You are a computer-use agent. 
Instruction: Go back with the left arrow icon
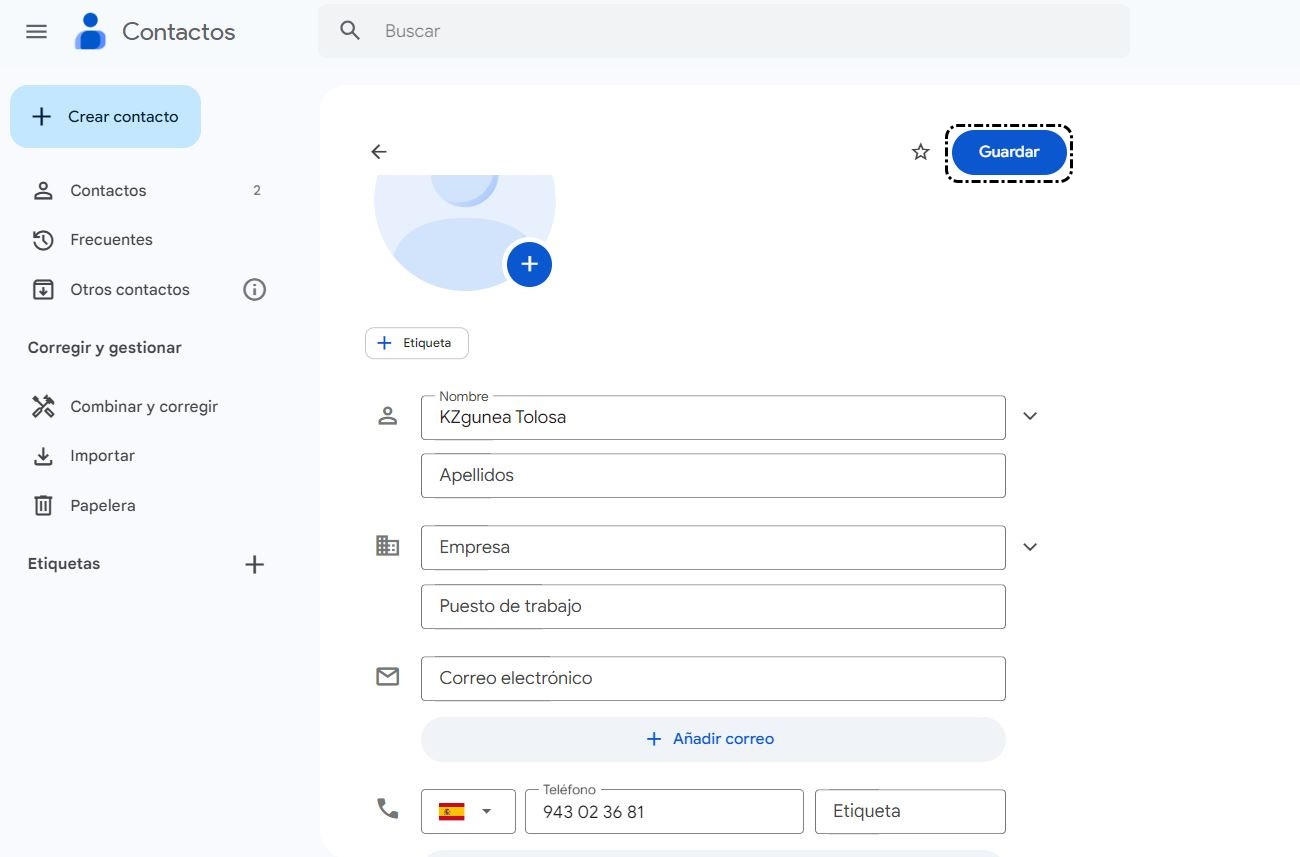[x=379, y=152]
